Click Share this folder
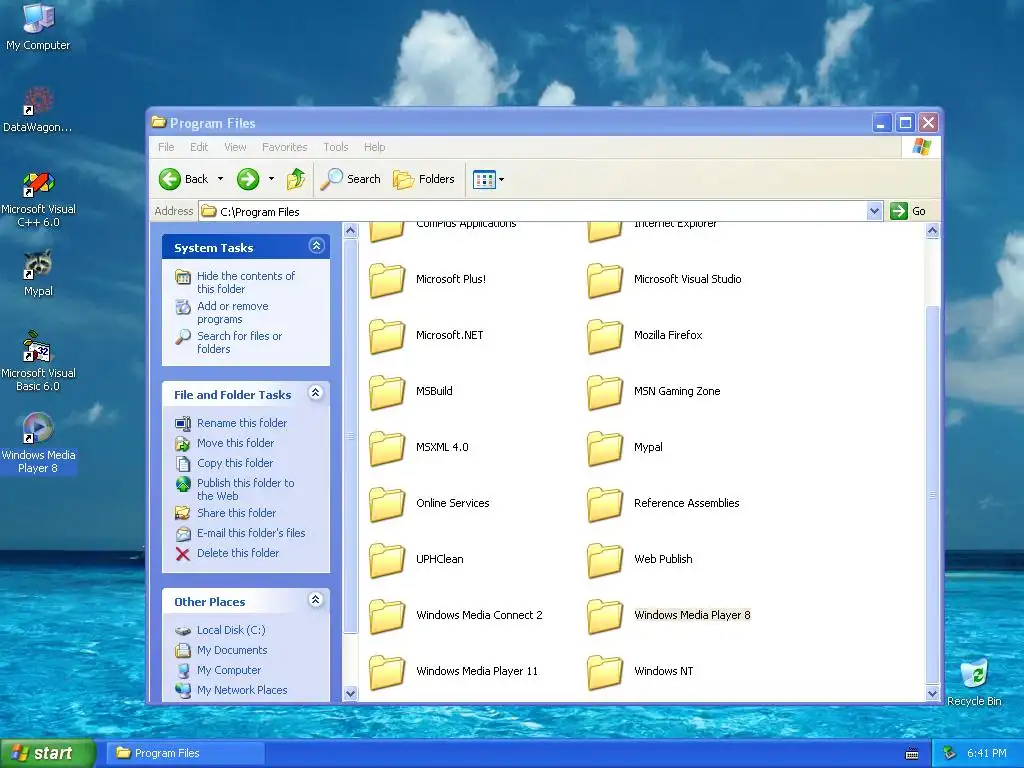 click(x=236, y=513)
